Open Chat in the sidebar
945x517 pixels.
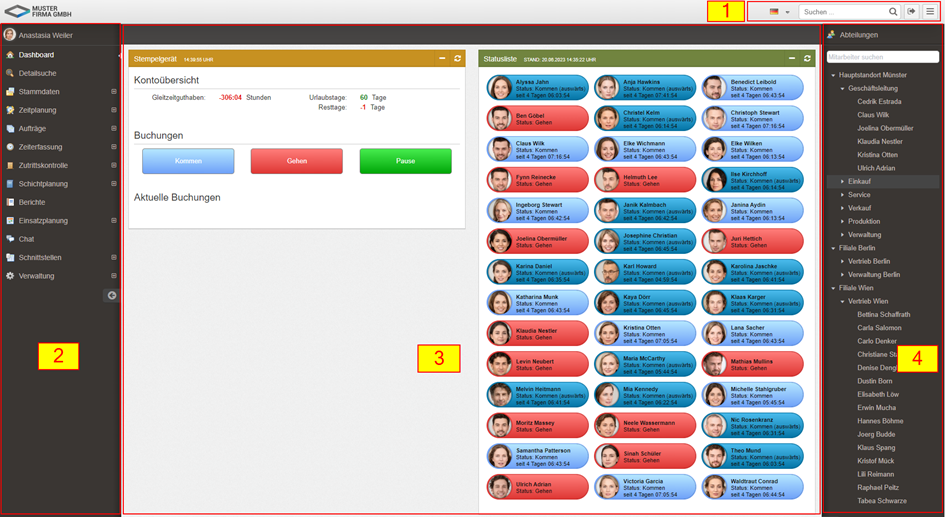coord(26,239)
